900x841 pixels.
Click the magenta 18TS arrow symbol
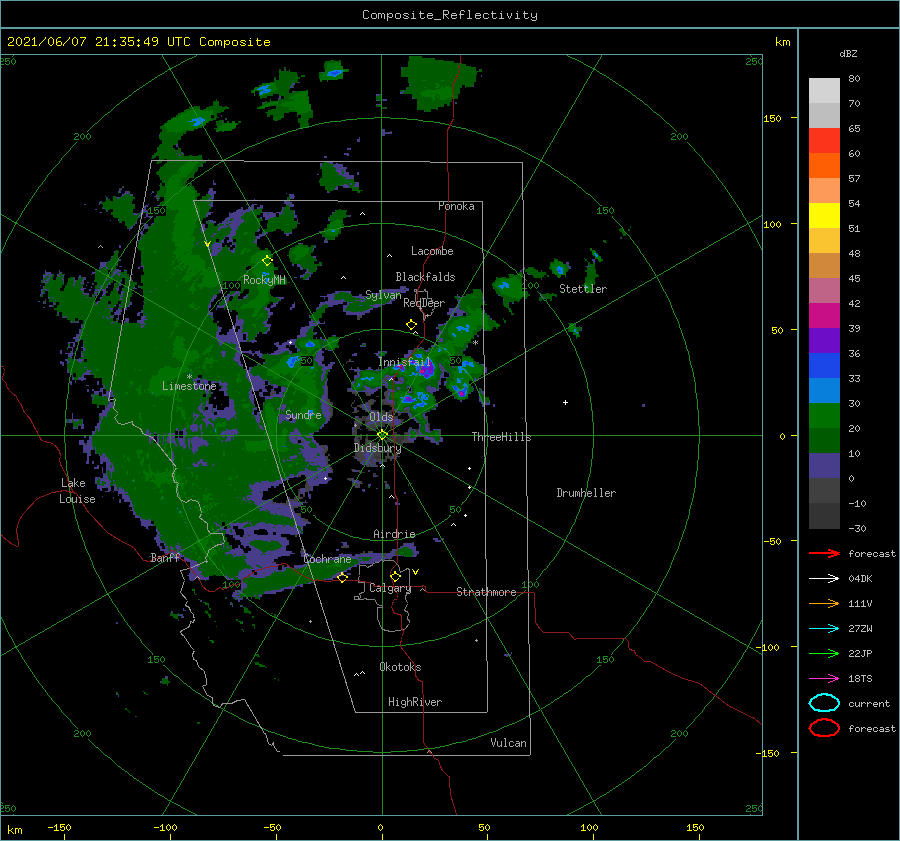click(x=824, y=679)
